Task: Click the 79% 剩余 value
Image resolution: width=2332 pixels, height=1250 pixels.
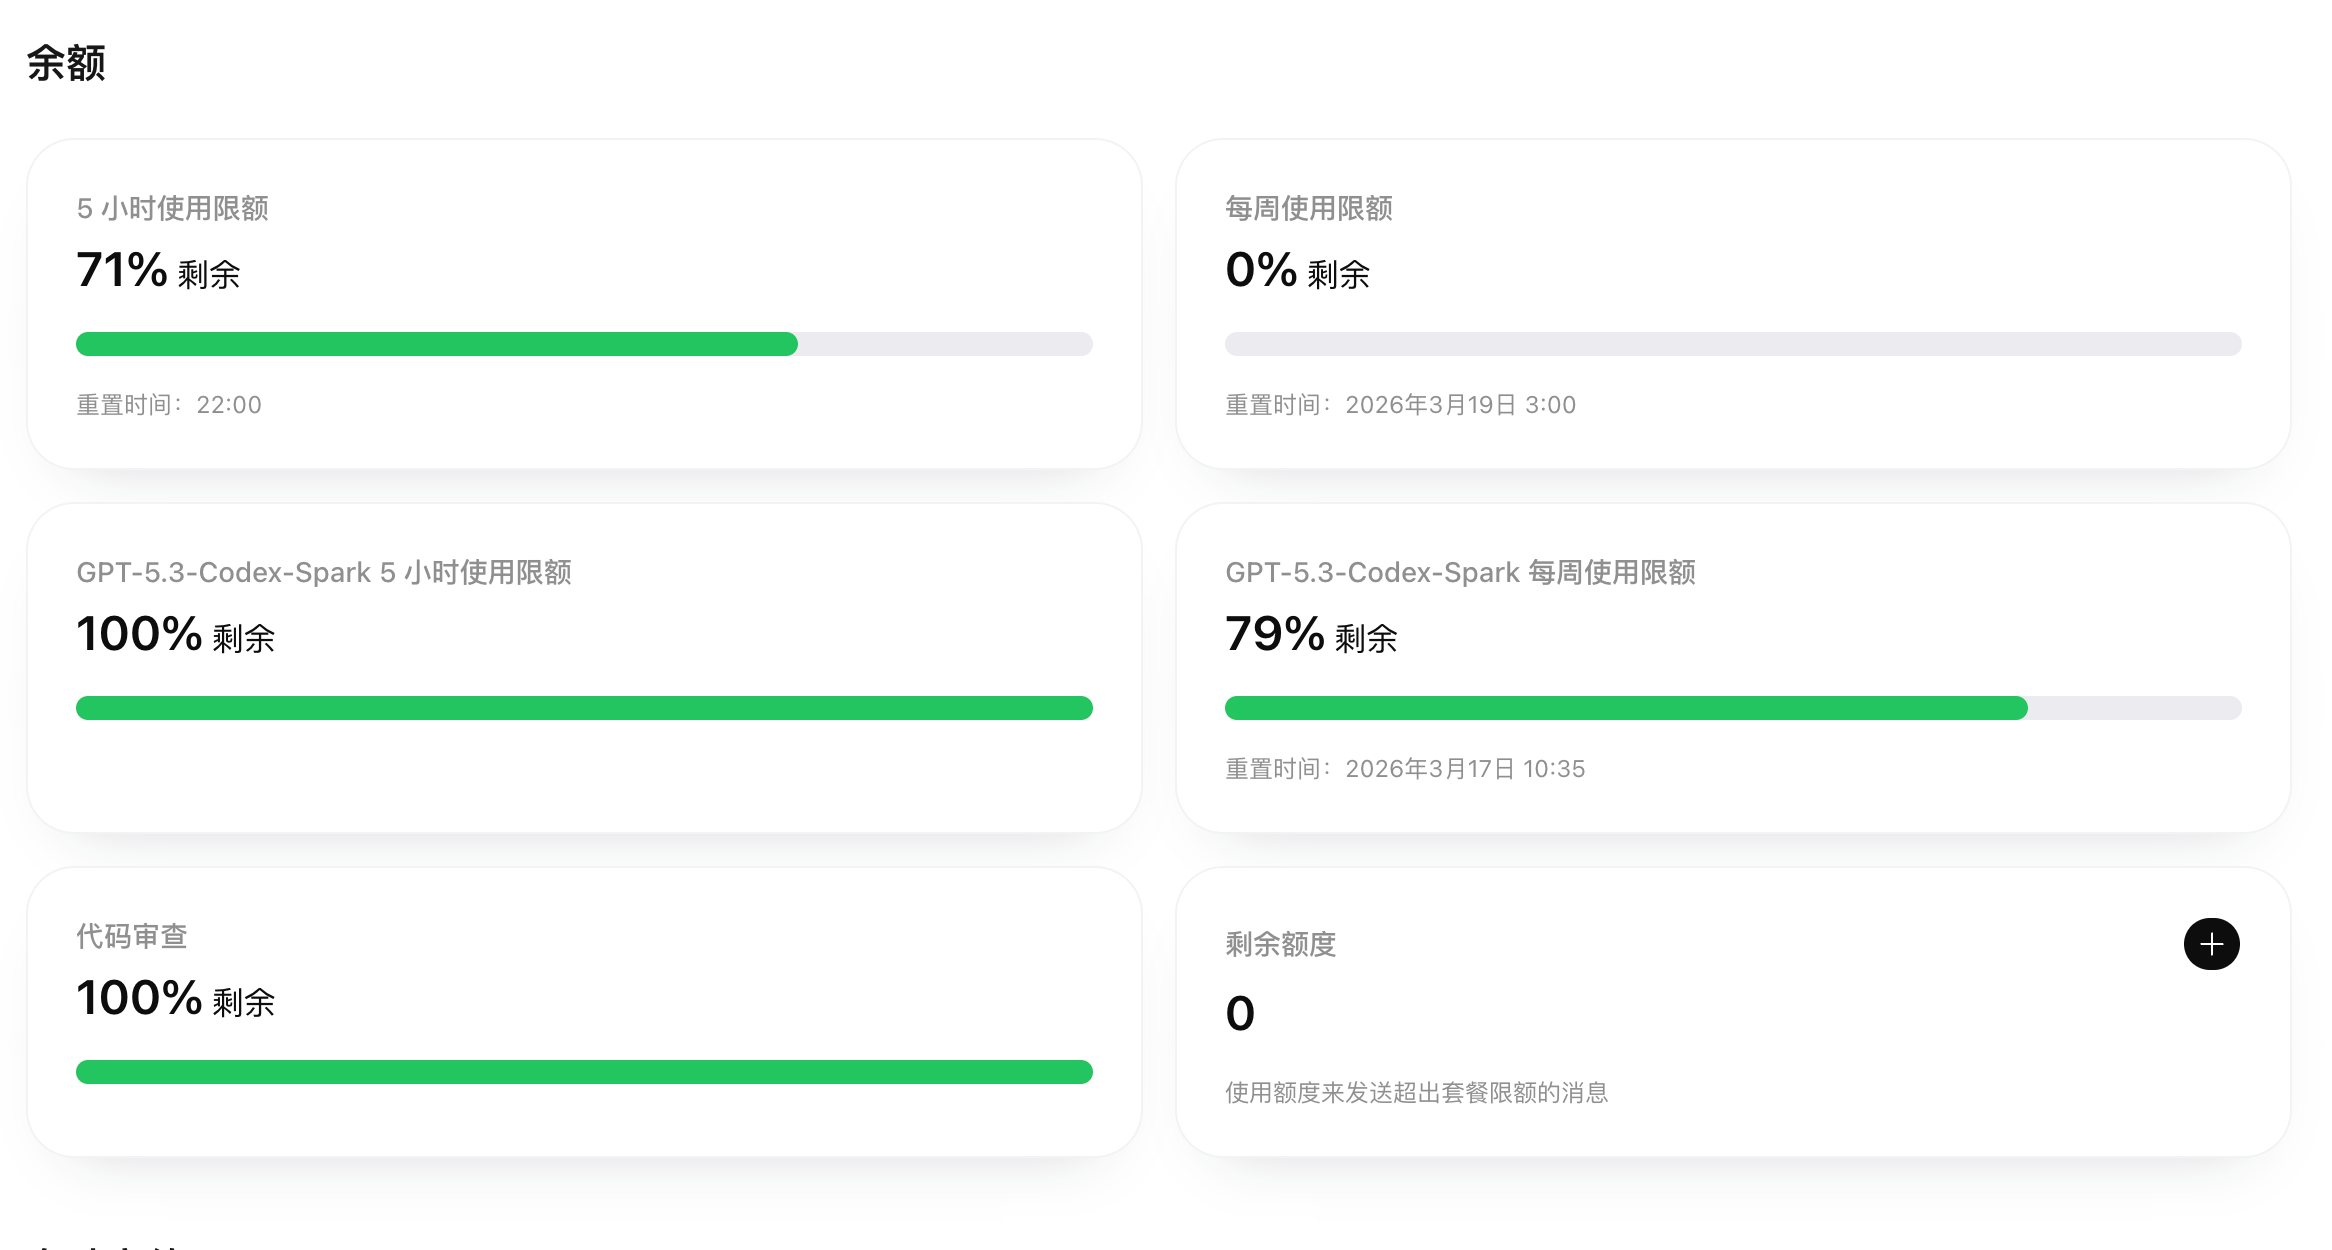Action: (x=1311, y=635)
